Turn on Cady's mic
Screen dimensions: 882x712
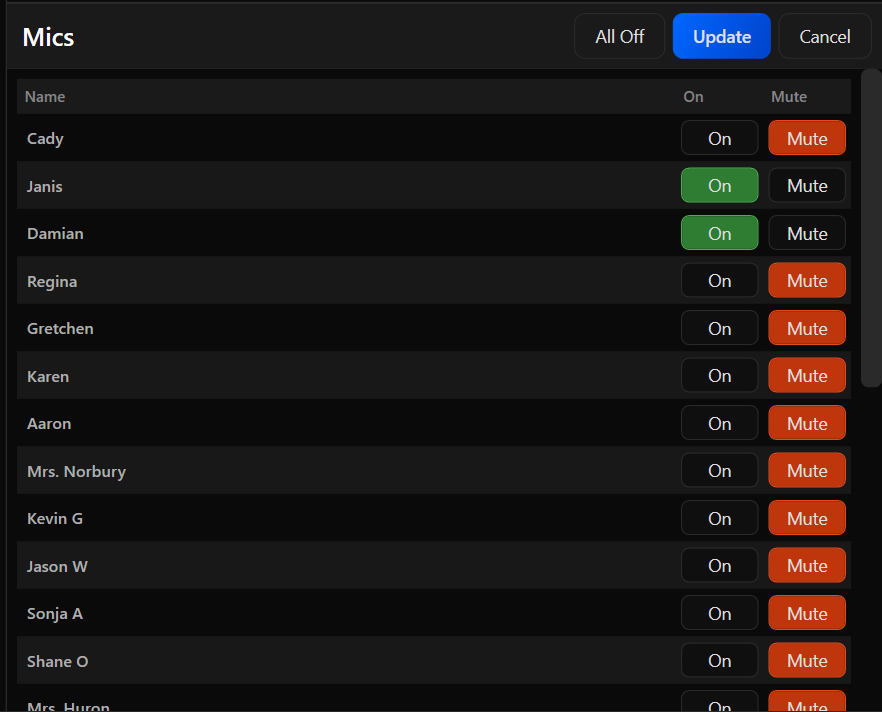719,138
